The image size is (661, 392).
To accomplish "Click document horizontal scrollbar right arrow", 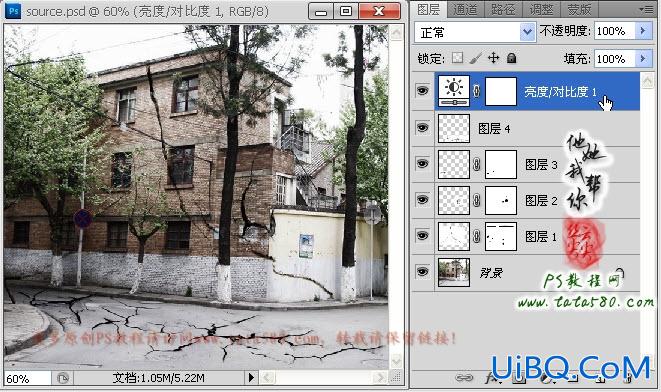I will pos(381,377).
